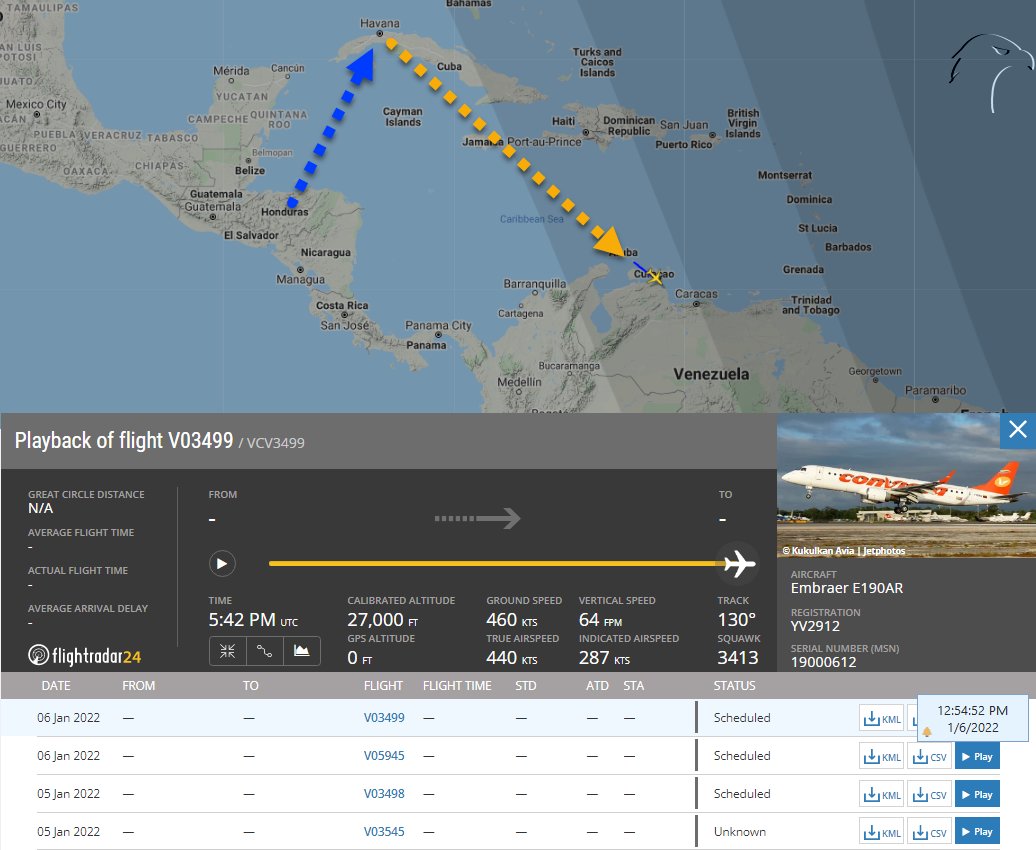Image resolution: width=1036 pixels, height=850 pixels.
Task: Download CSV for flight V03498
Action: click(929, 794)
